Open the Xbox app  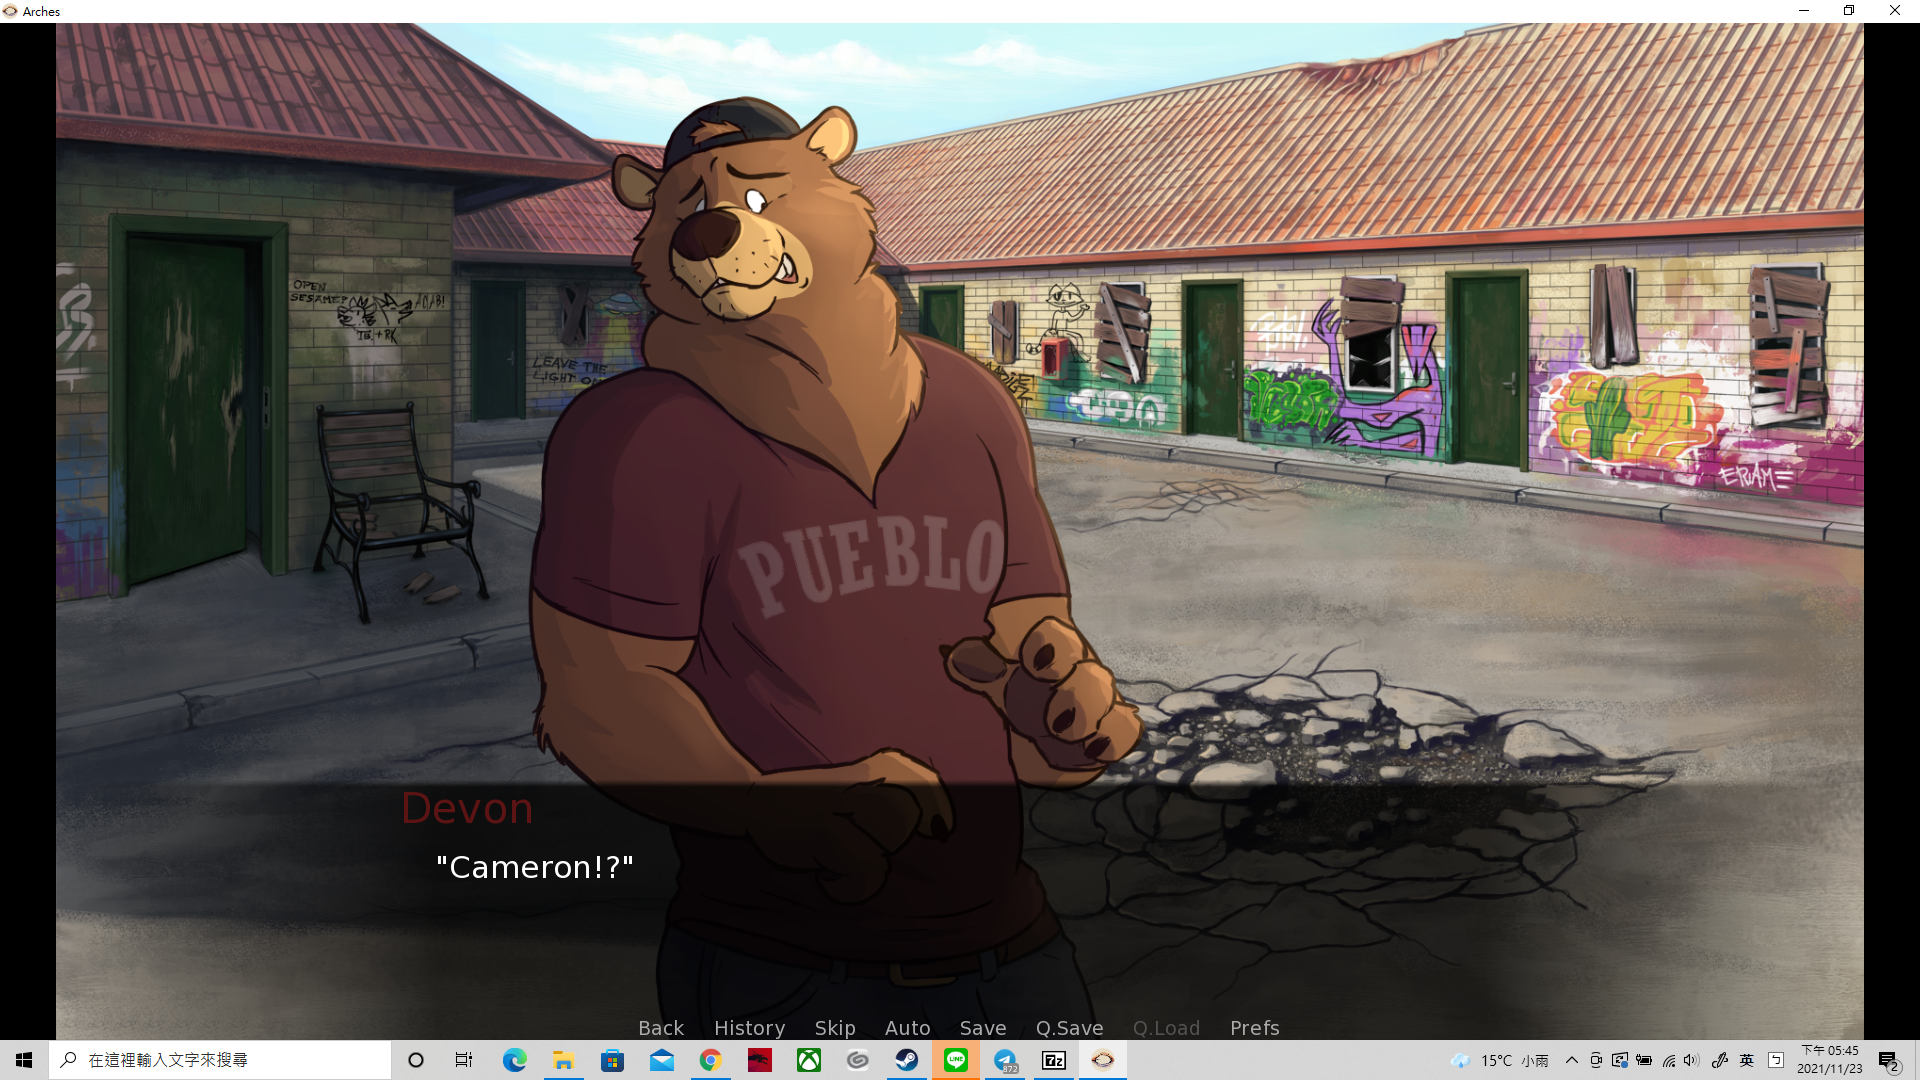point(809,1060)
